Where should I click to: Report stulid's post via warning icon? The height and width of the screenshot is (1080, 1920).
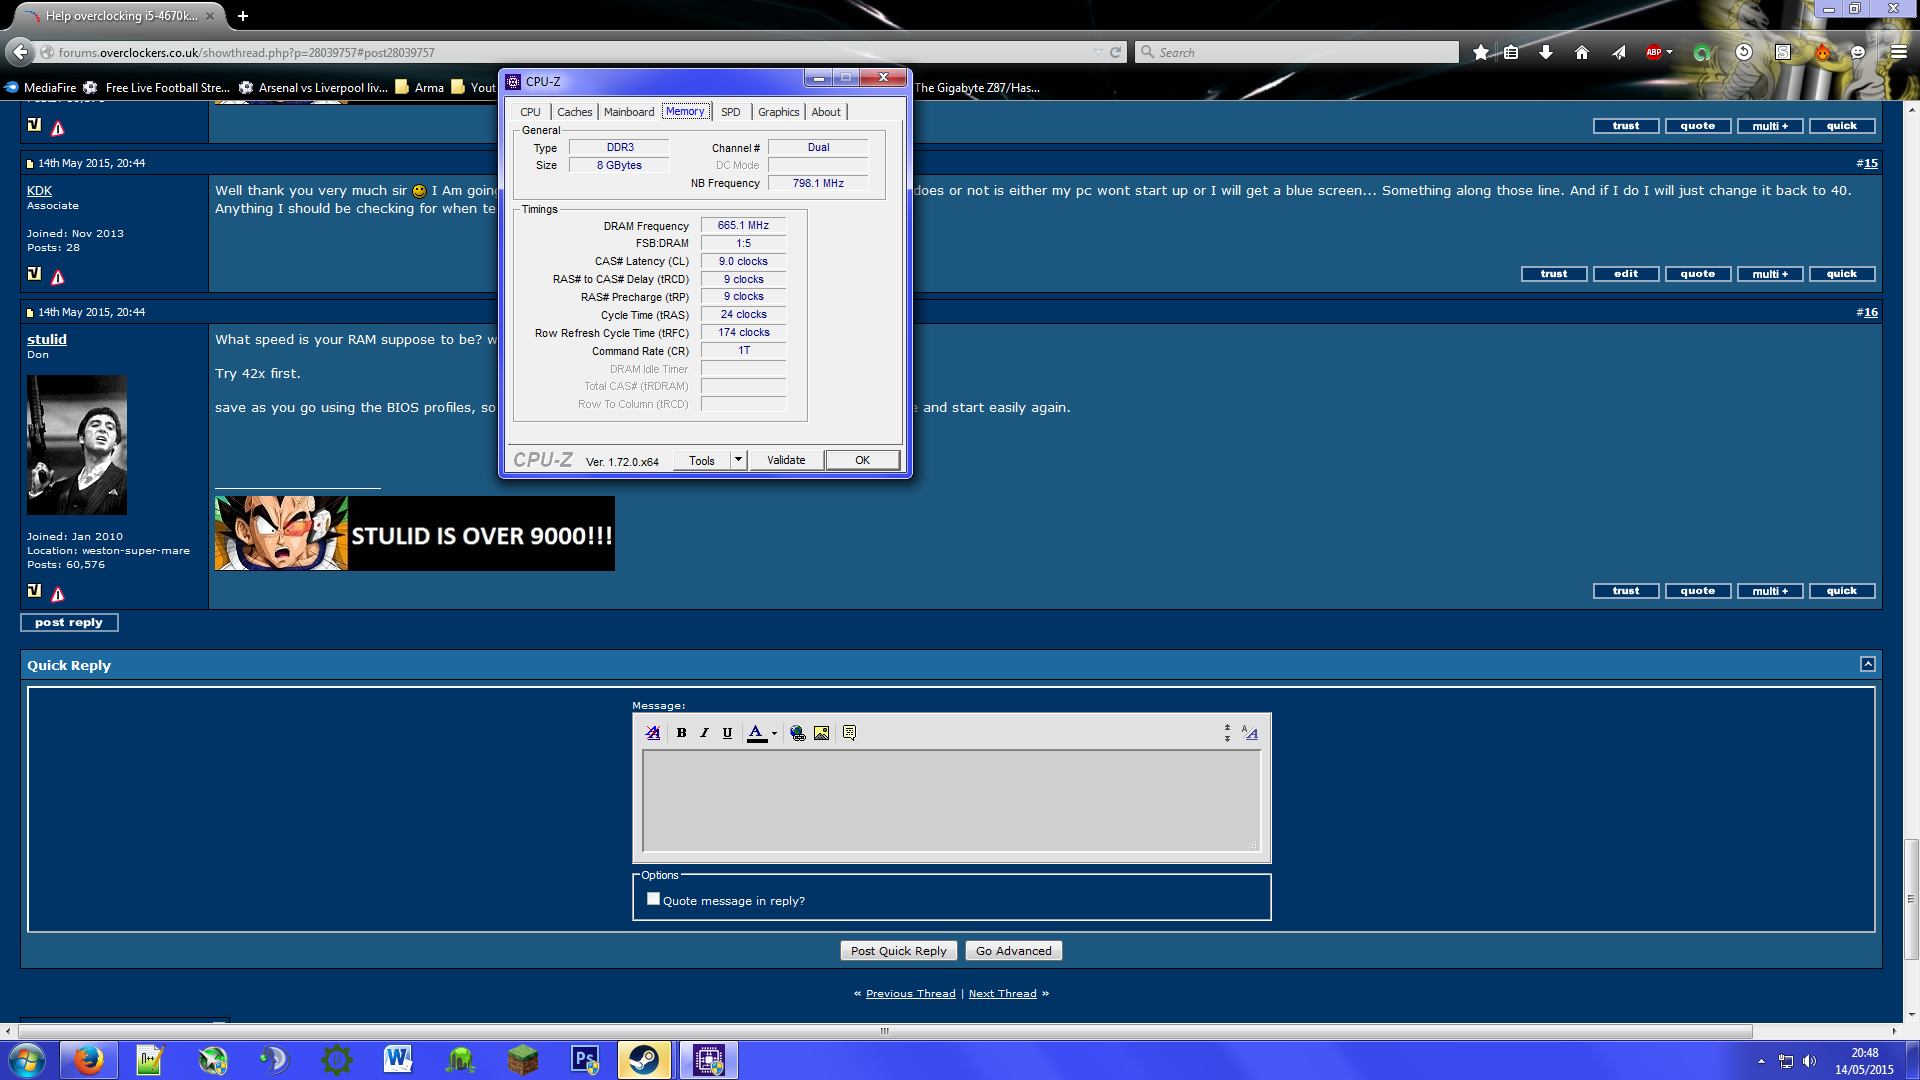tap(58, 594)
